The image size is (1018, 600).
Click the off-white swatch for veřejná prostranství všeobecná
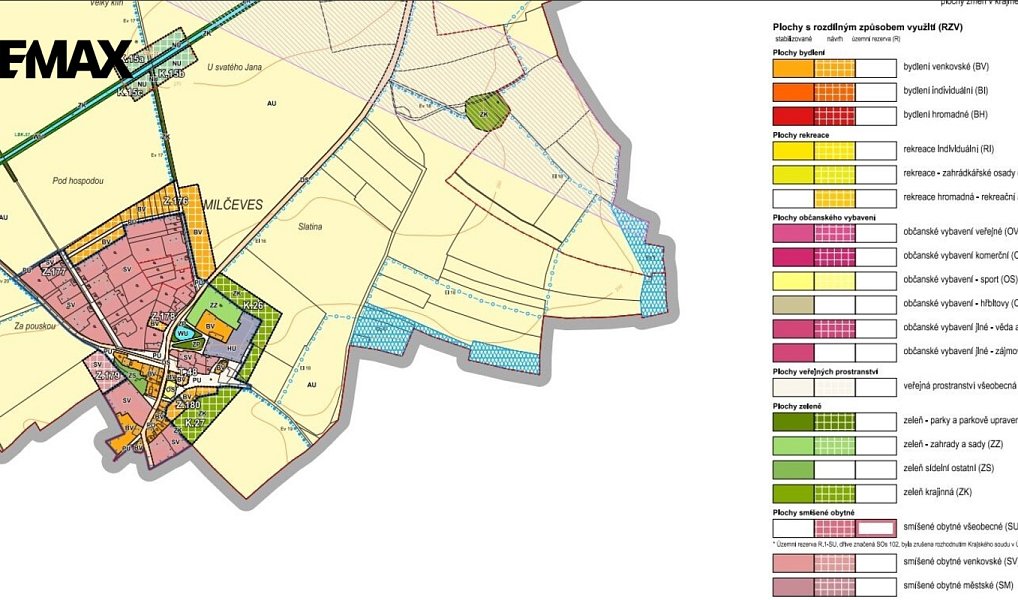(x=793, y=388)
